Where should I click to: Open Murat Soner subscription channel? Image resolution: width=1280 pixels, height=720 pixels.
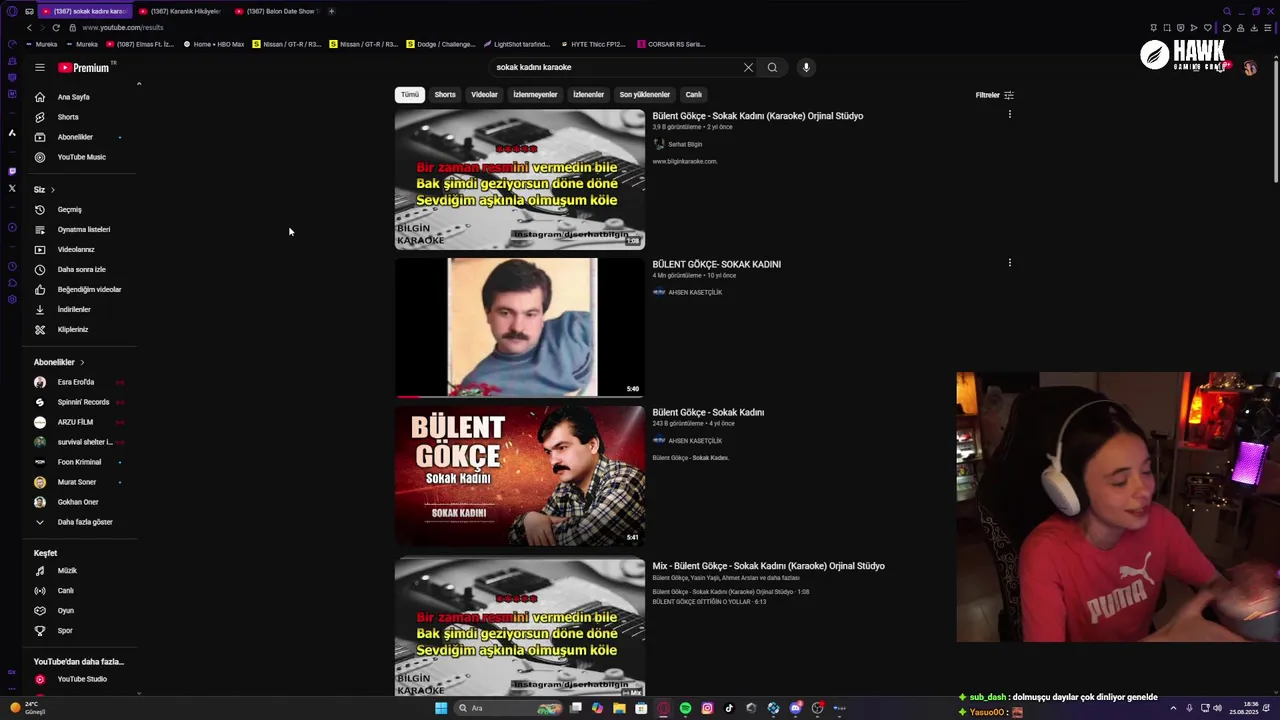77,482
